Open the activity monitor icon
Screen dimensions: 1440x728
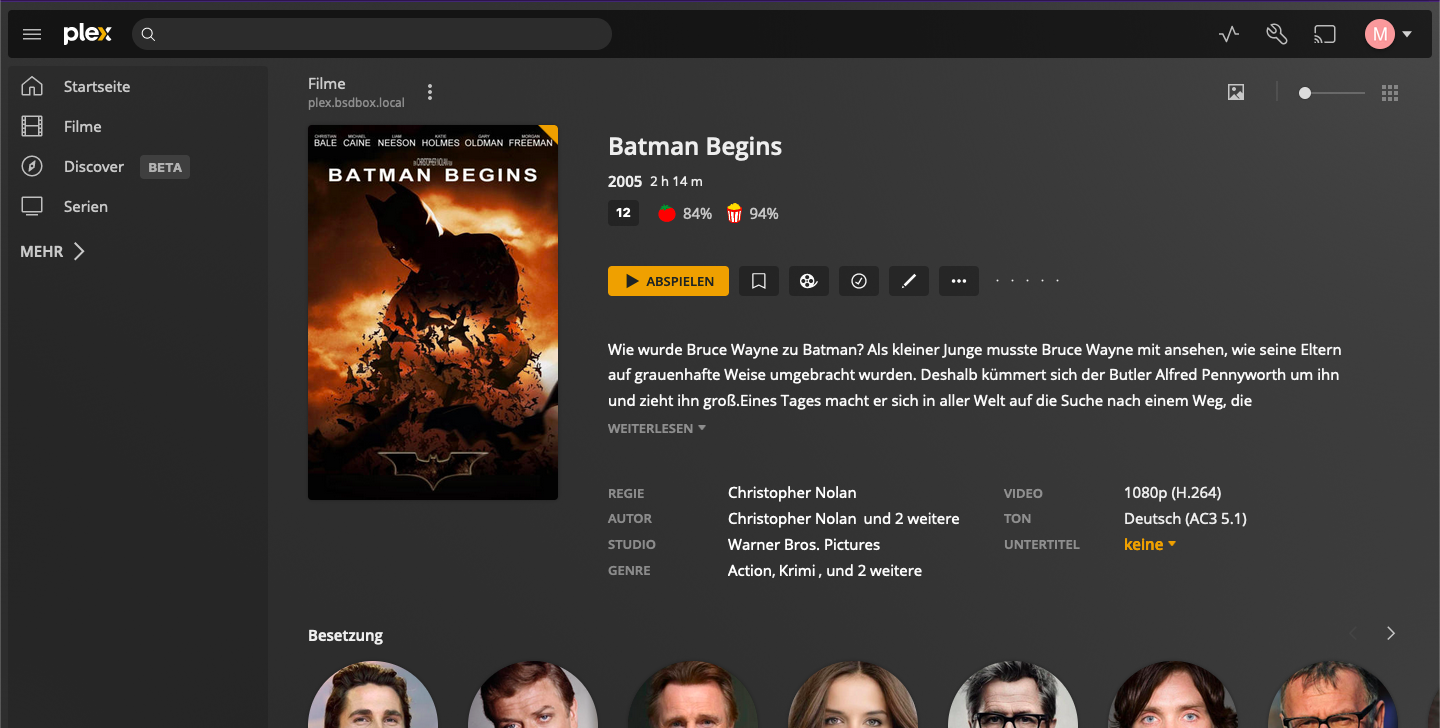click(x=1229, y=34)
